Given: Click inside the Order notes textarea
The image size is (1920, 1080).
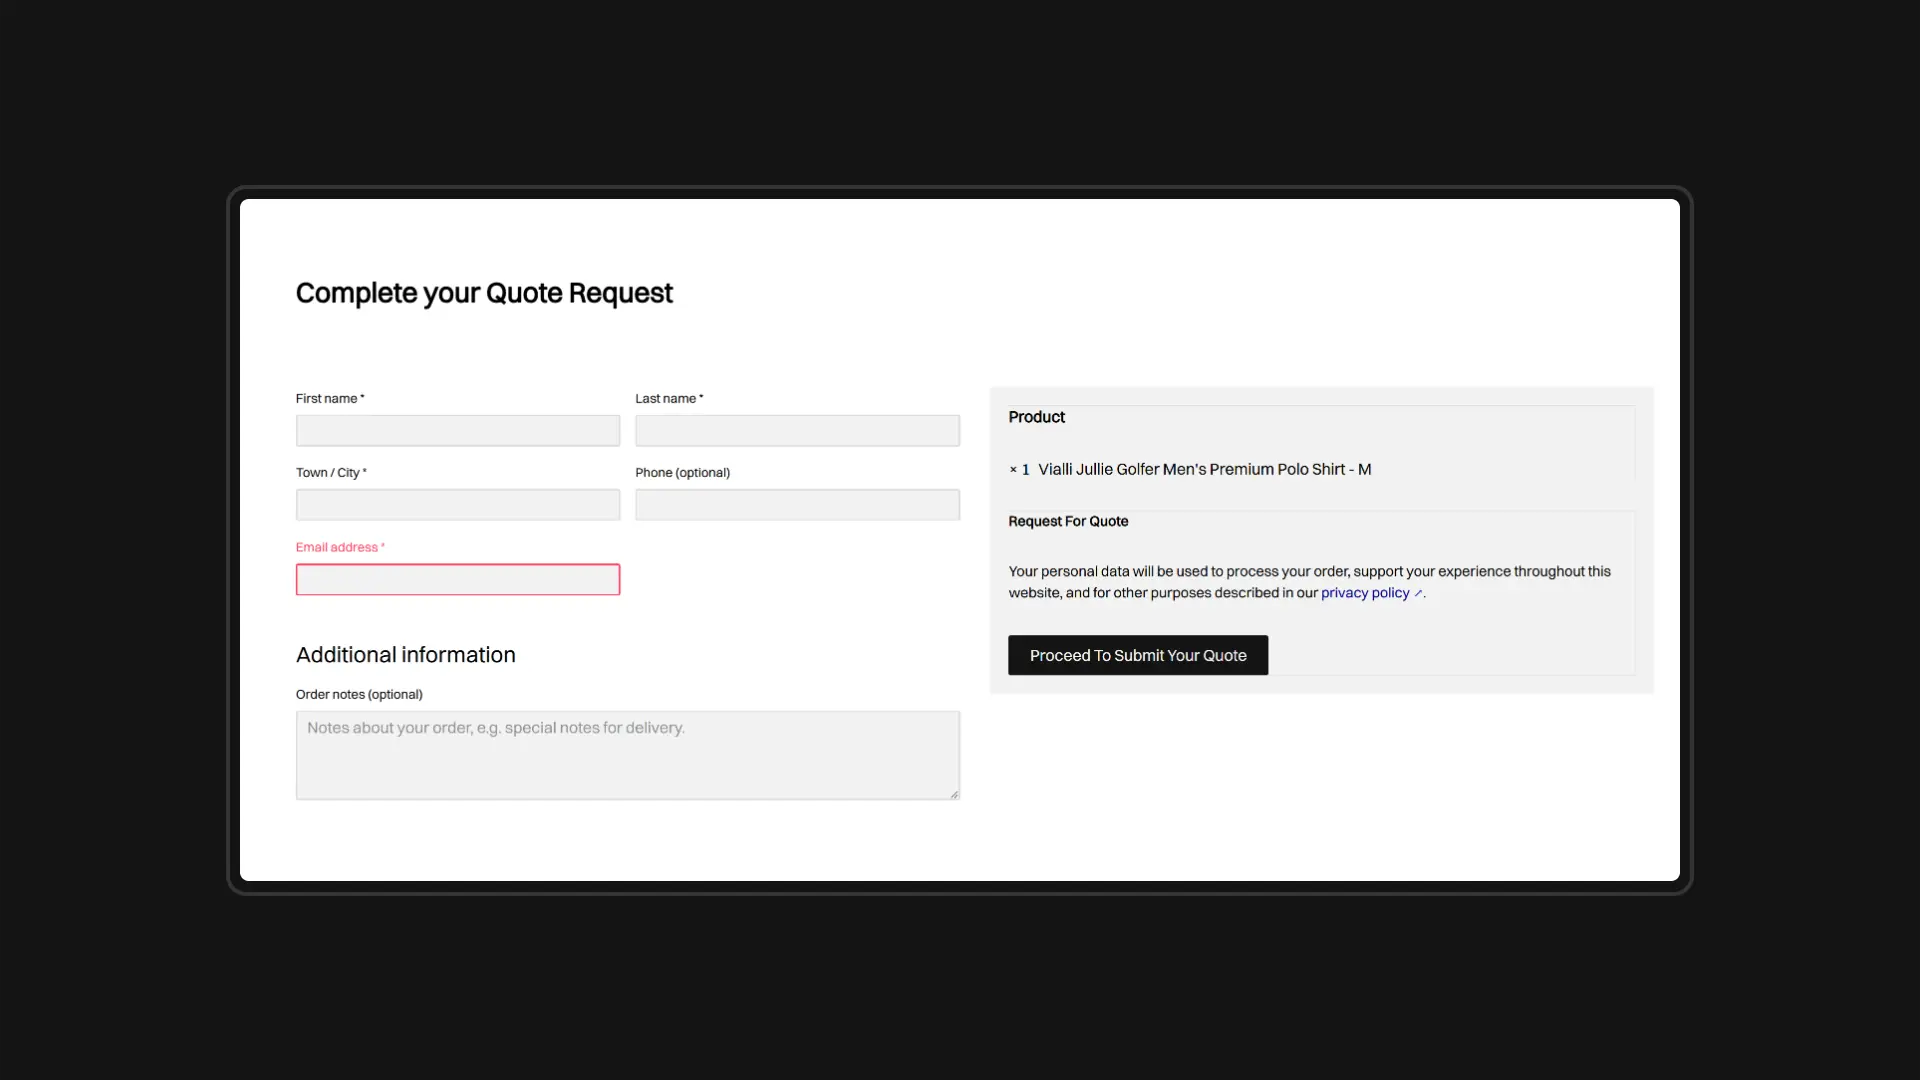Looking at the screenshot, I should [627, 755].
